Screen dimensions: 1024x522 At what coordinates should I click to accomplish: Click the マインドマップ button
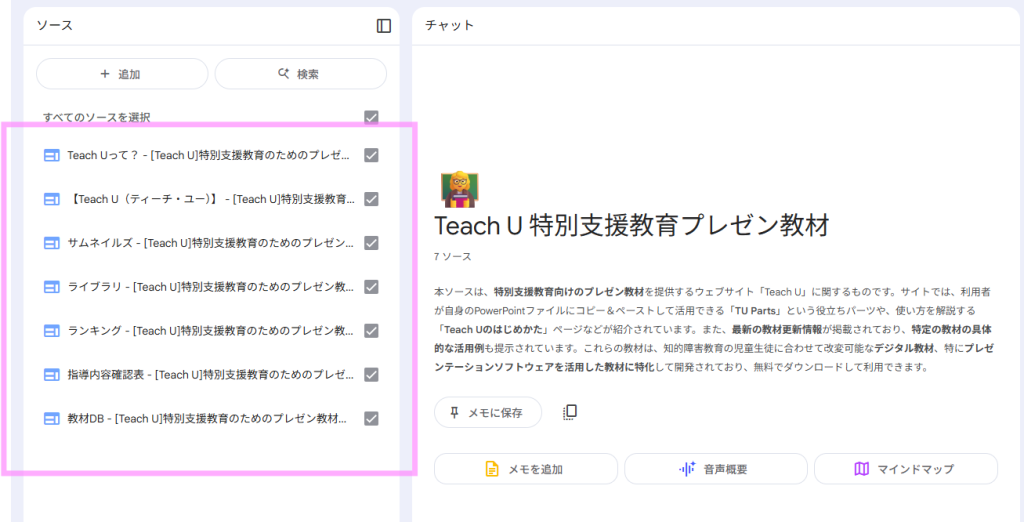point(906,468)
